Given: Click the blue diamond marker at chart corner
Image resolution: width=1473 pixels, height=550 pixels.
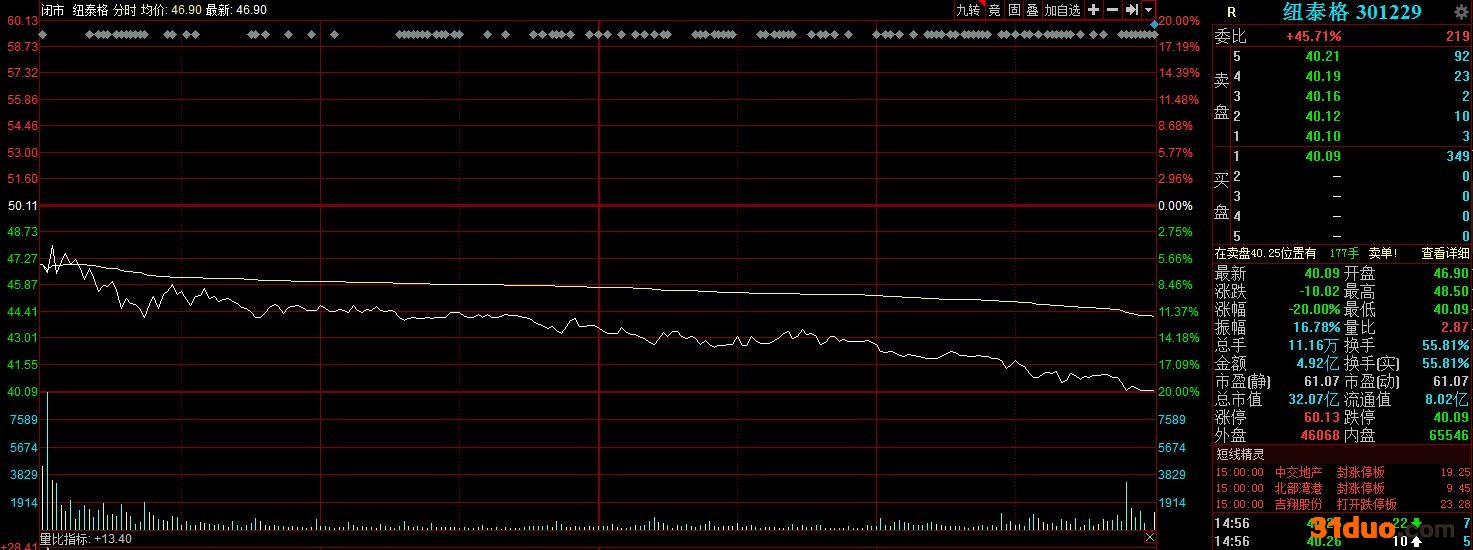Looking at the screenshot, I should point(1154,22).
